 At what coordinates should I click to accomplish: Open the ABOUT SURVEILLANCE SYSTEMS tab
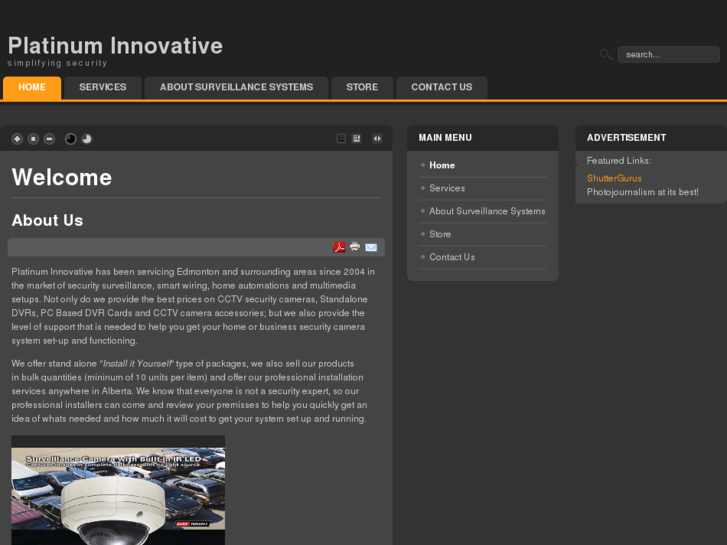click(236, 87)
